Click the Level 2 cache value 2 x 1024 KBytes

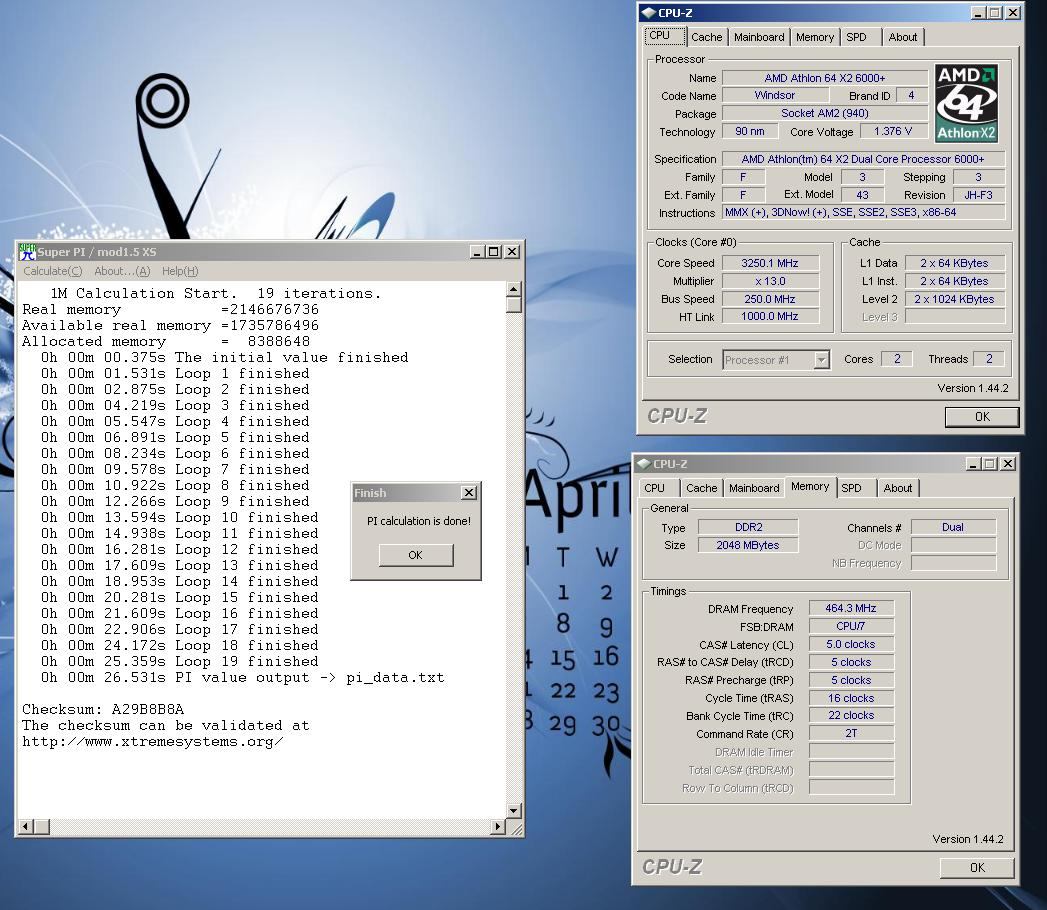[x=955, y=299]
